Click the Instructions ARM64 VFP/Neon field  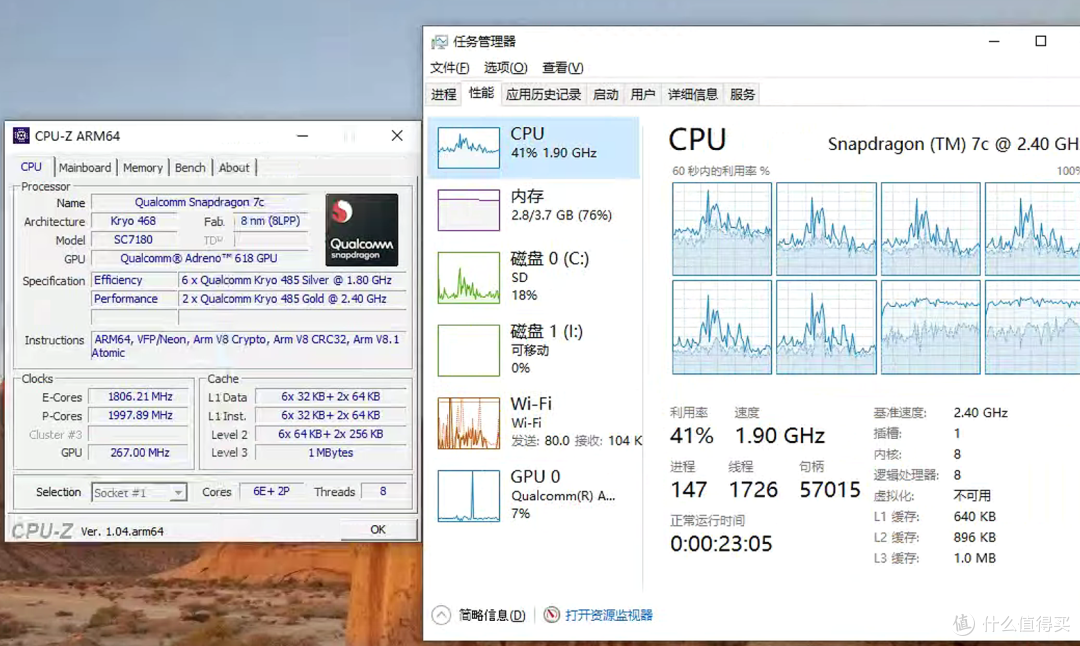[x=247, y=346]
